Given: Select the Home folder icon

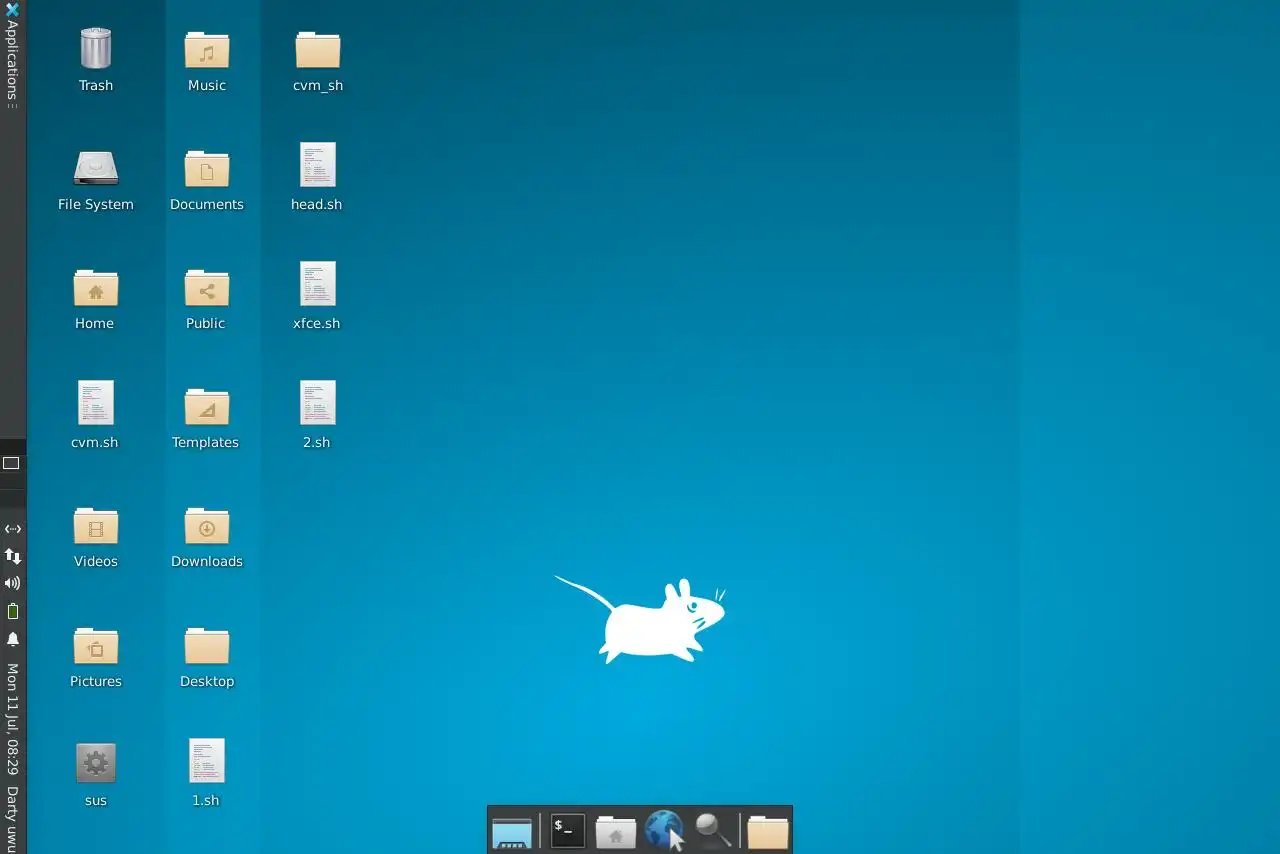Looking at the screenshot, I should coord(96,288).
